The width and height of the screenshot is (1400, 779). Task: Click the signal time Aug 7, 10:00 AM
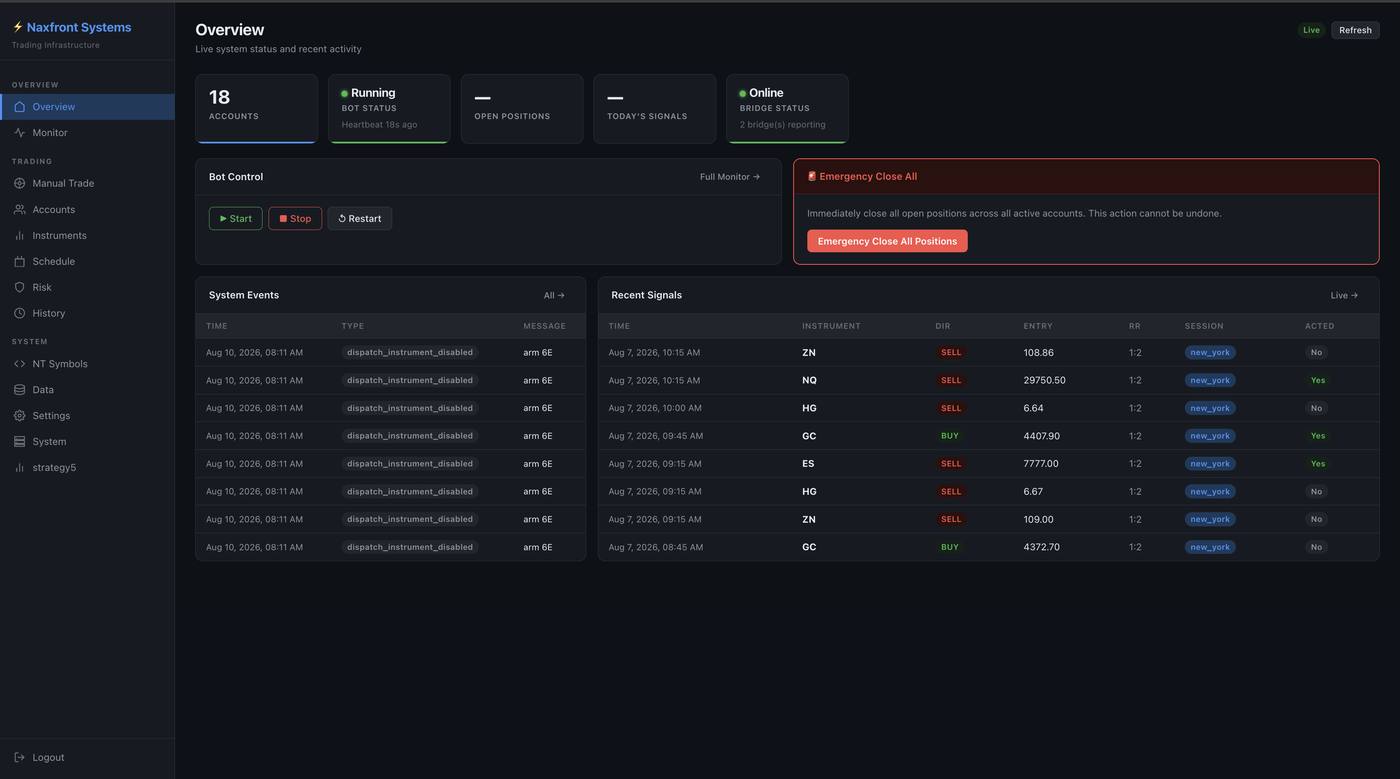(655, 408)
